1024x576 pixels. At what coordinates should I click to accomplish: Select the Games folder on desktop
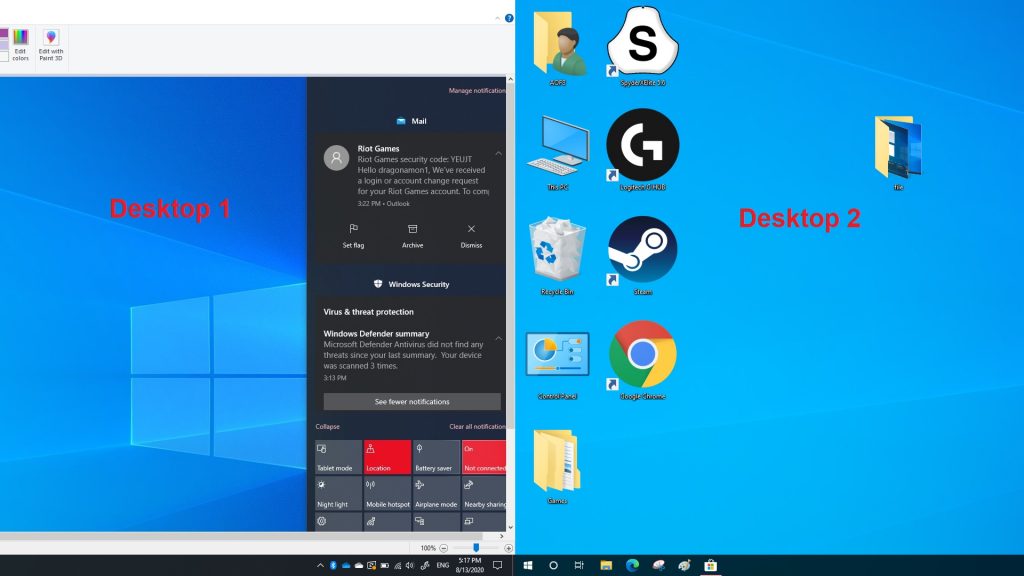point(557,466)
